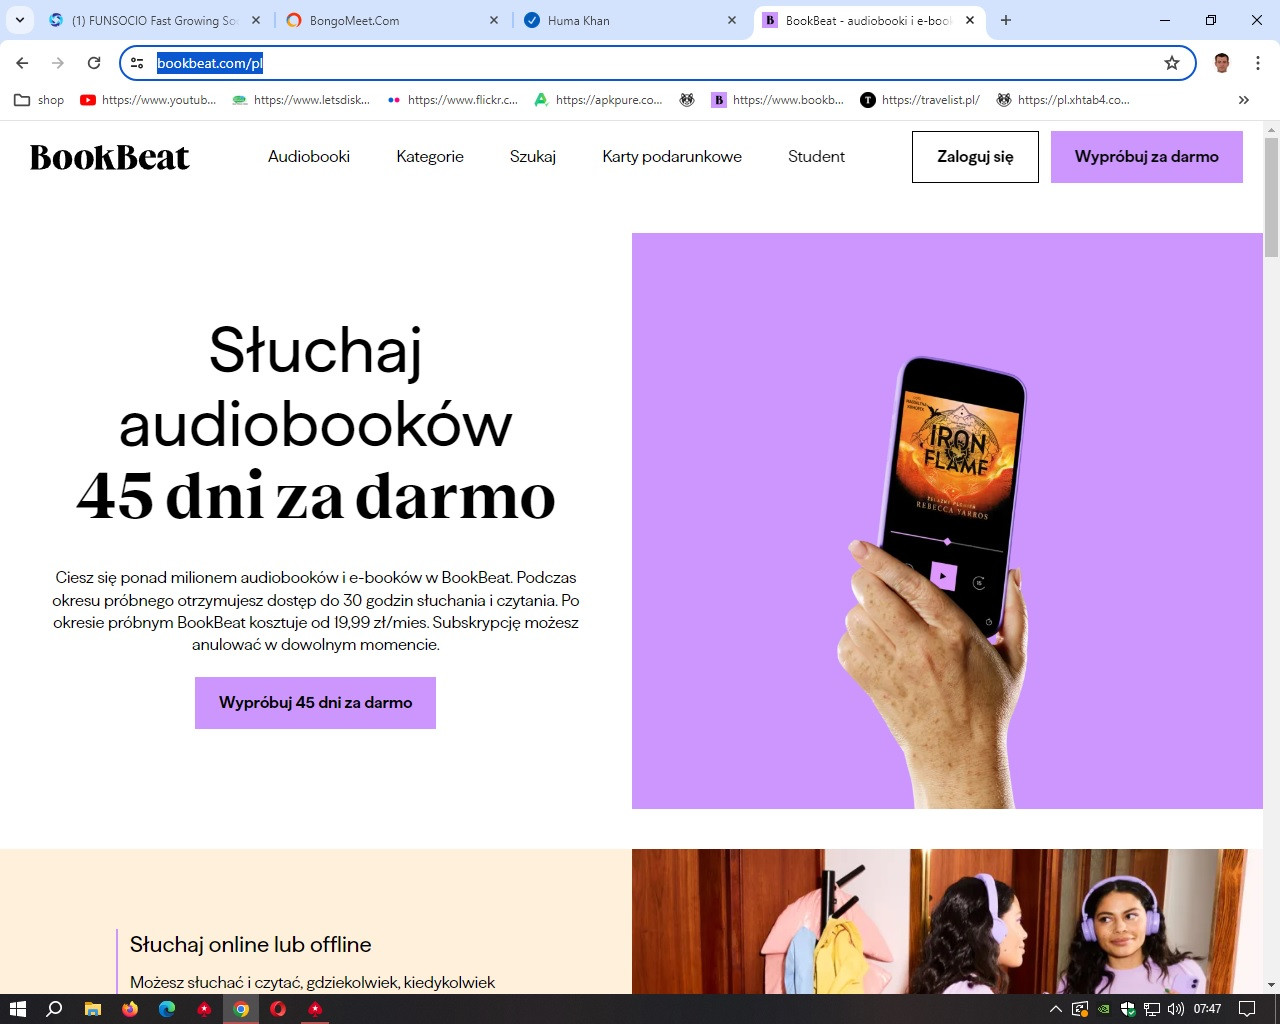Expand the bookmarks overflow chevron
Viewport: 1280px width, 1024px height.
point(1244,100)
